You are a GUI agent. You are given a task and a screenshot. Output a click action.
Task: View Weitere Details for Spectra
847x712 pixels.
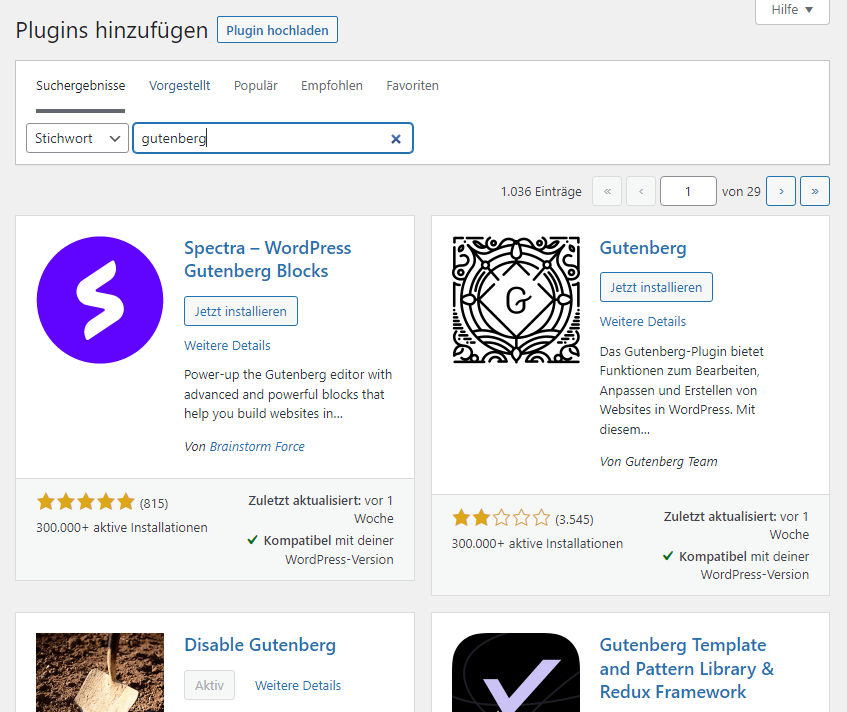pyautogui.click(x=227, y=346)
